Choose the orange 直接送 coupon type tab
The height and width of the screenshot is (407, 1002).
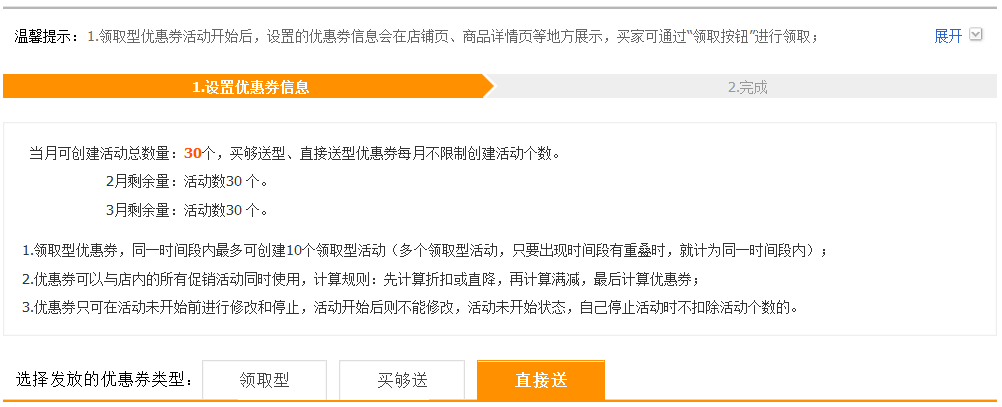tap(541, 380)
